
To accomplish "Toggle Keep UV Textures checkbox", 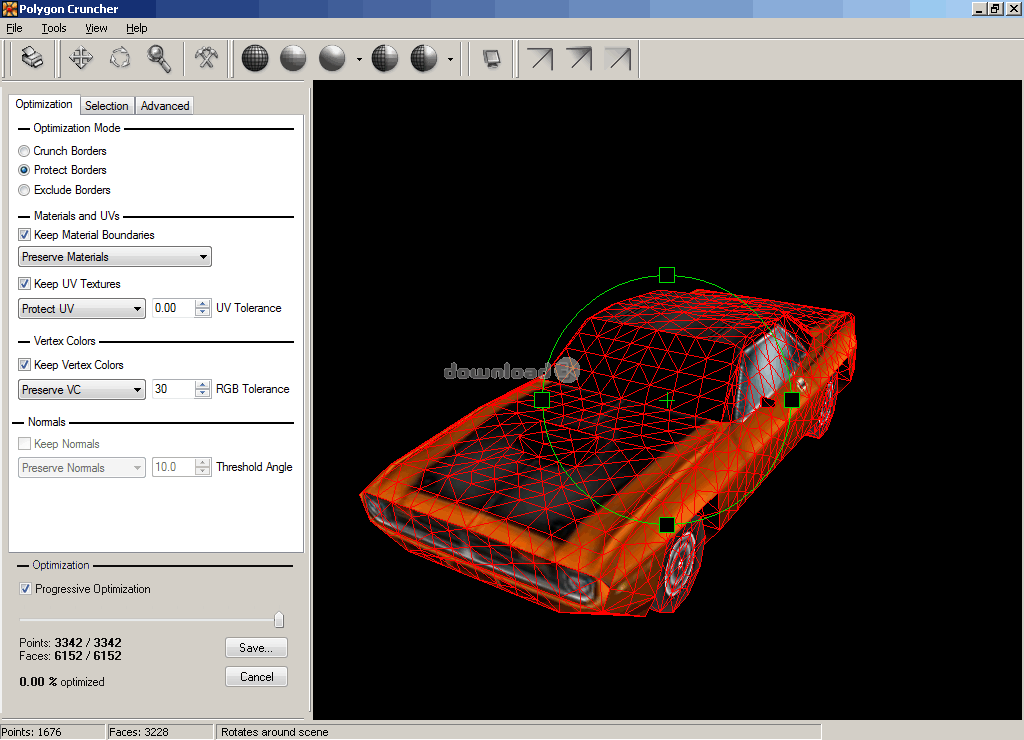I will pos(24,283).
